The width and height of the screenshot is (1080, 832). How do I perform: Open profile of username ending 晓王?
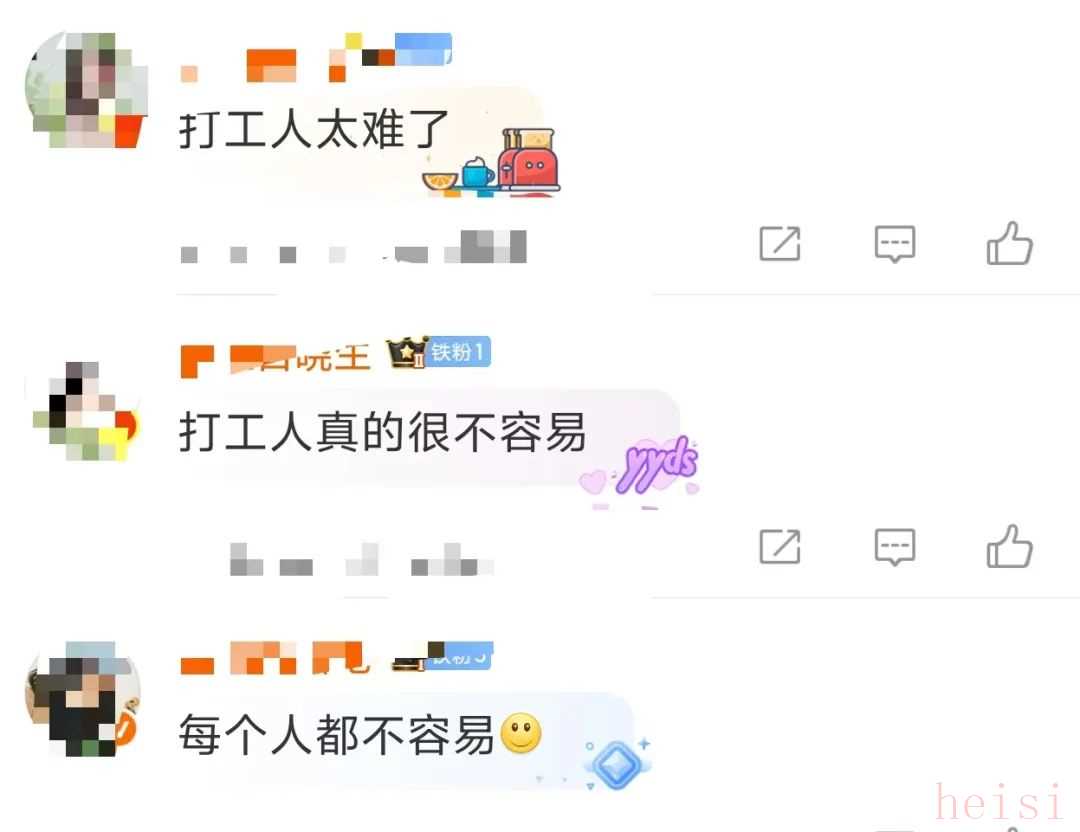tap(276, 358)
